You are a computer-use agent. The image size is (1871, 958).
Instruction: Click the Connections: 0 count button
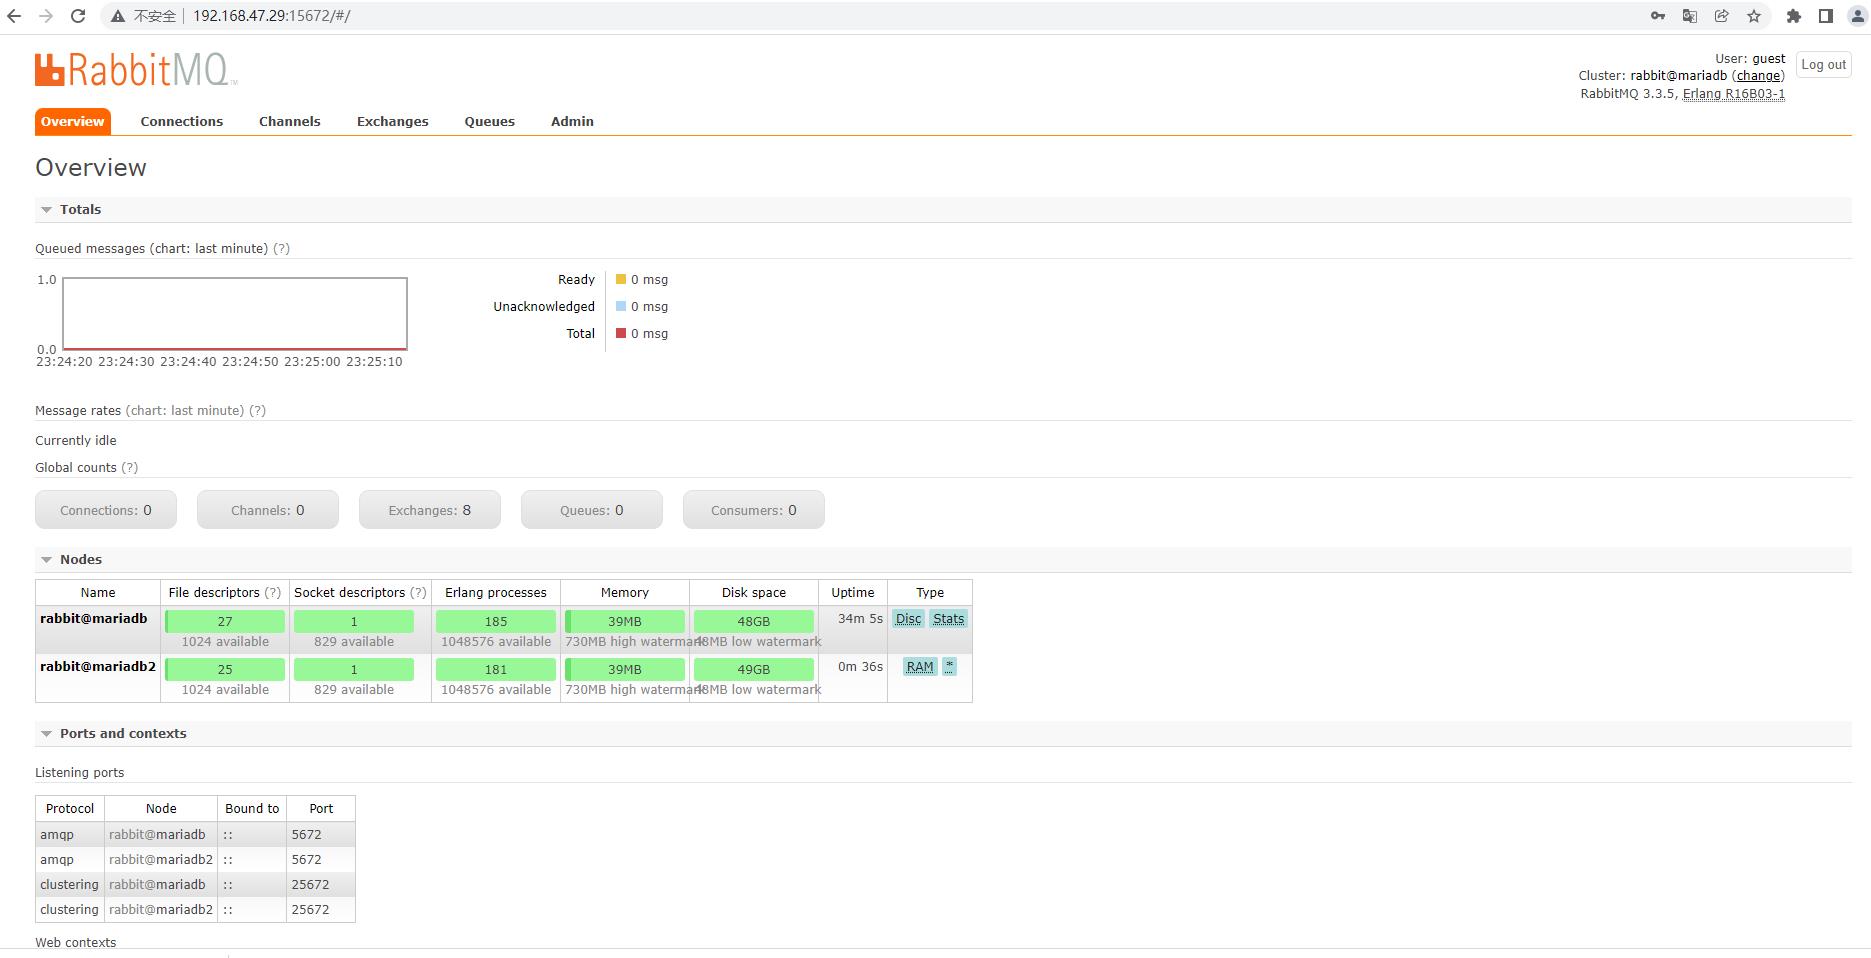[106, 510]
